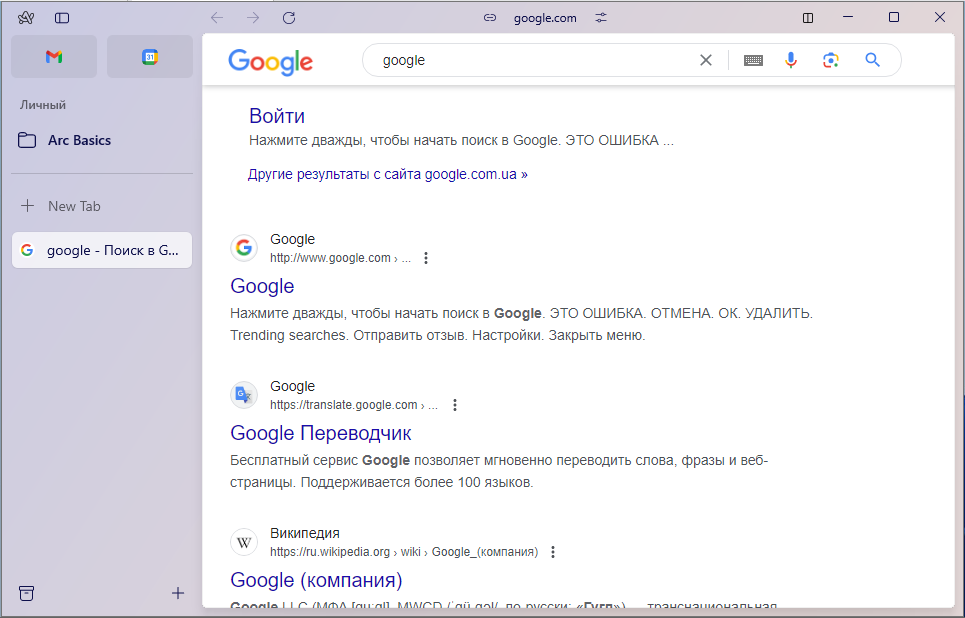Clear the search box with the X

(x=706, y=60)
